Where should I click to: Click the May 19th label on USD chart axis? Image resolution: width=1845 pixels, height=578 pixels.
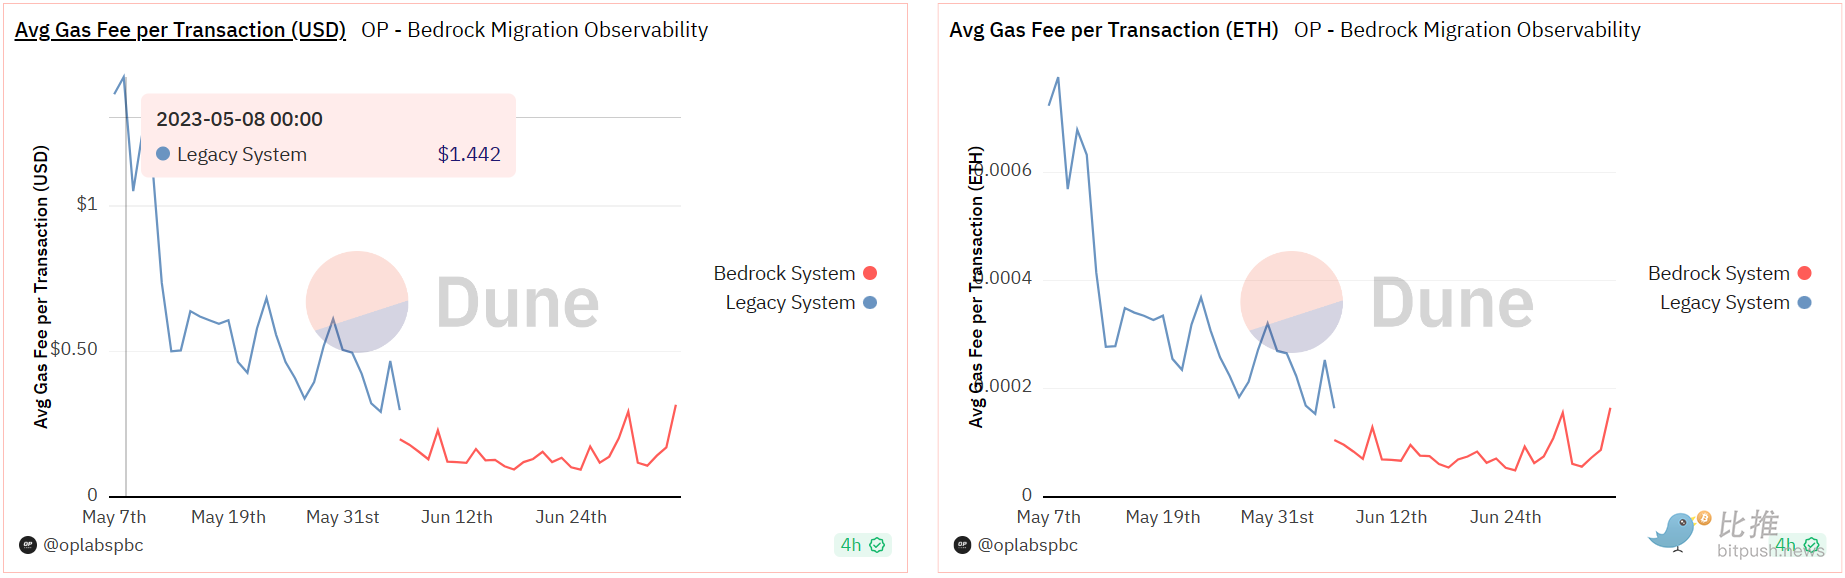pos(228,517)
